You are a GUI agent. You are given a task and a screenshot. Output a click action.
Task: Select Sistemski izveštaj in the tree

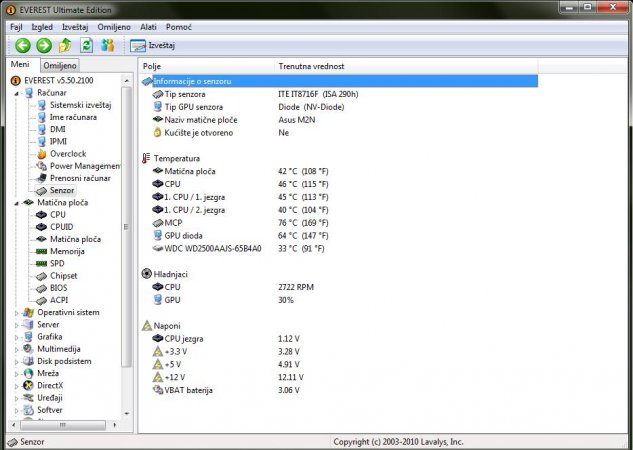tap(80, 105)
